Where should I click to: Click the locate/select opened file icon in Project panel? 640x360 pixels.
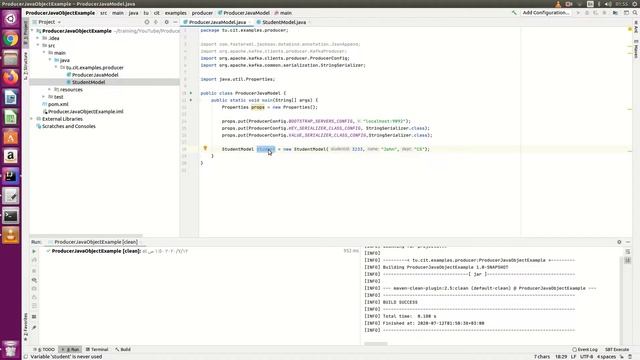[147, 22]
